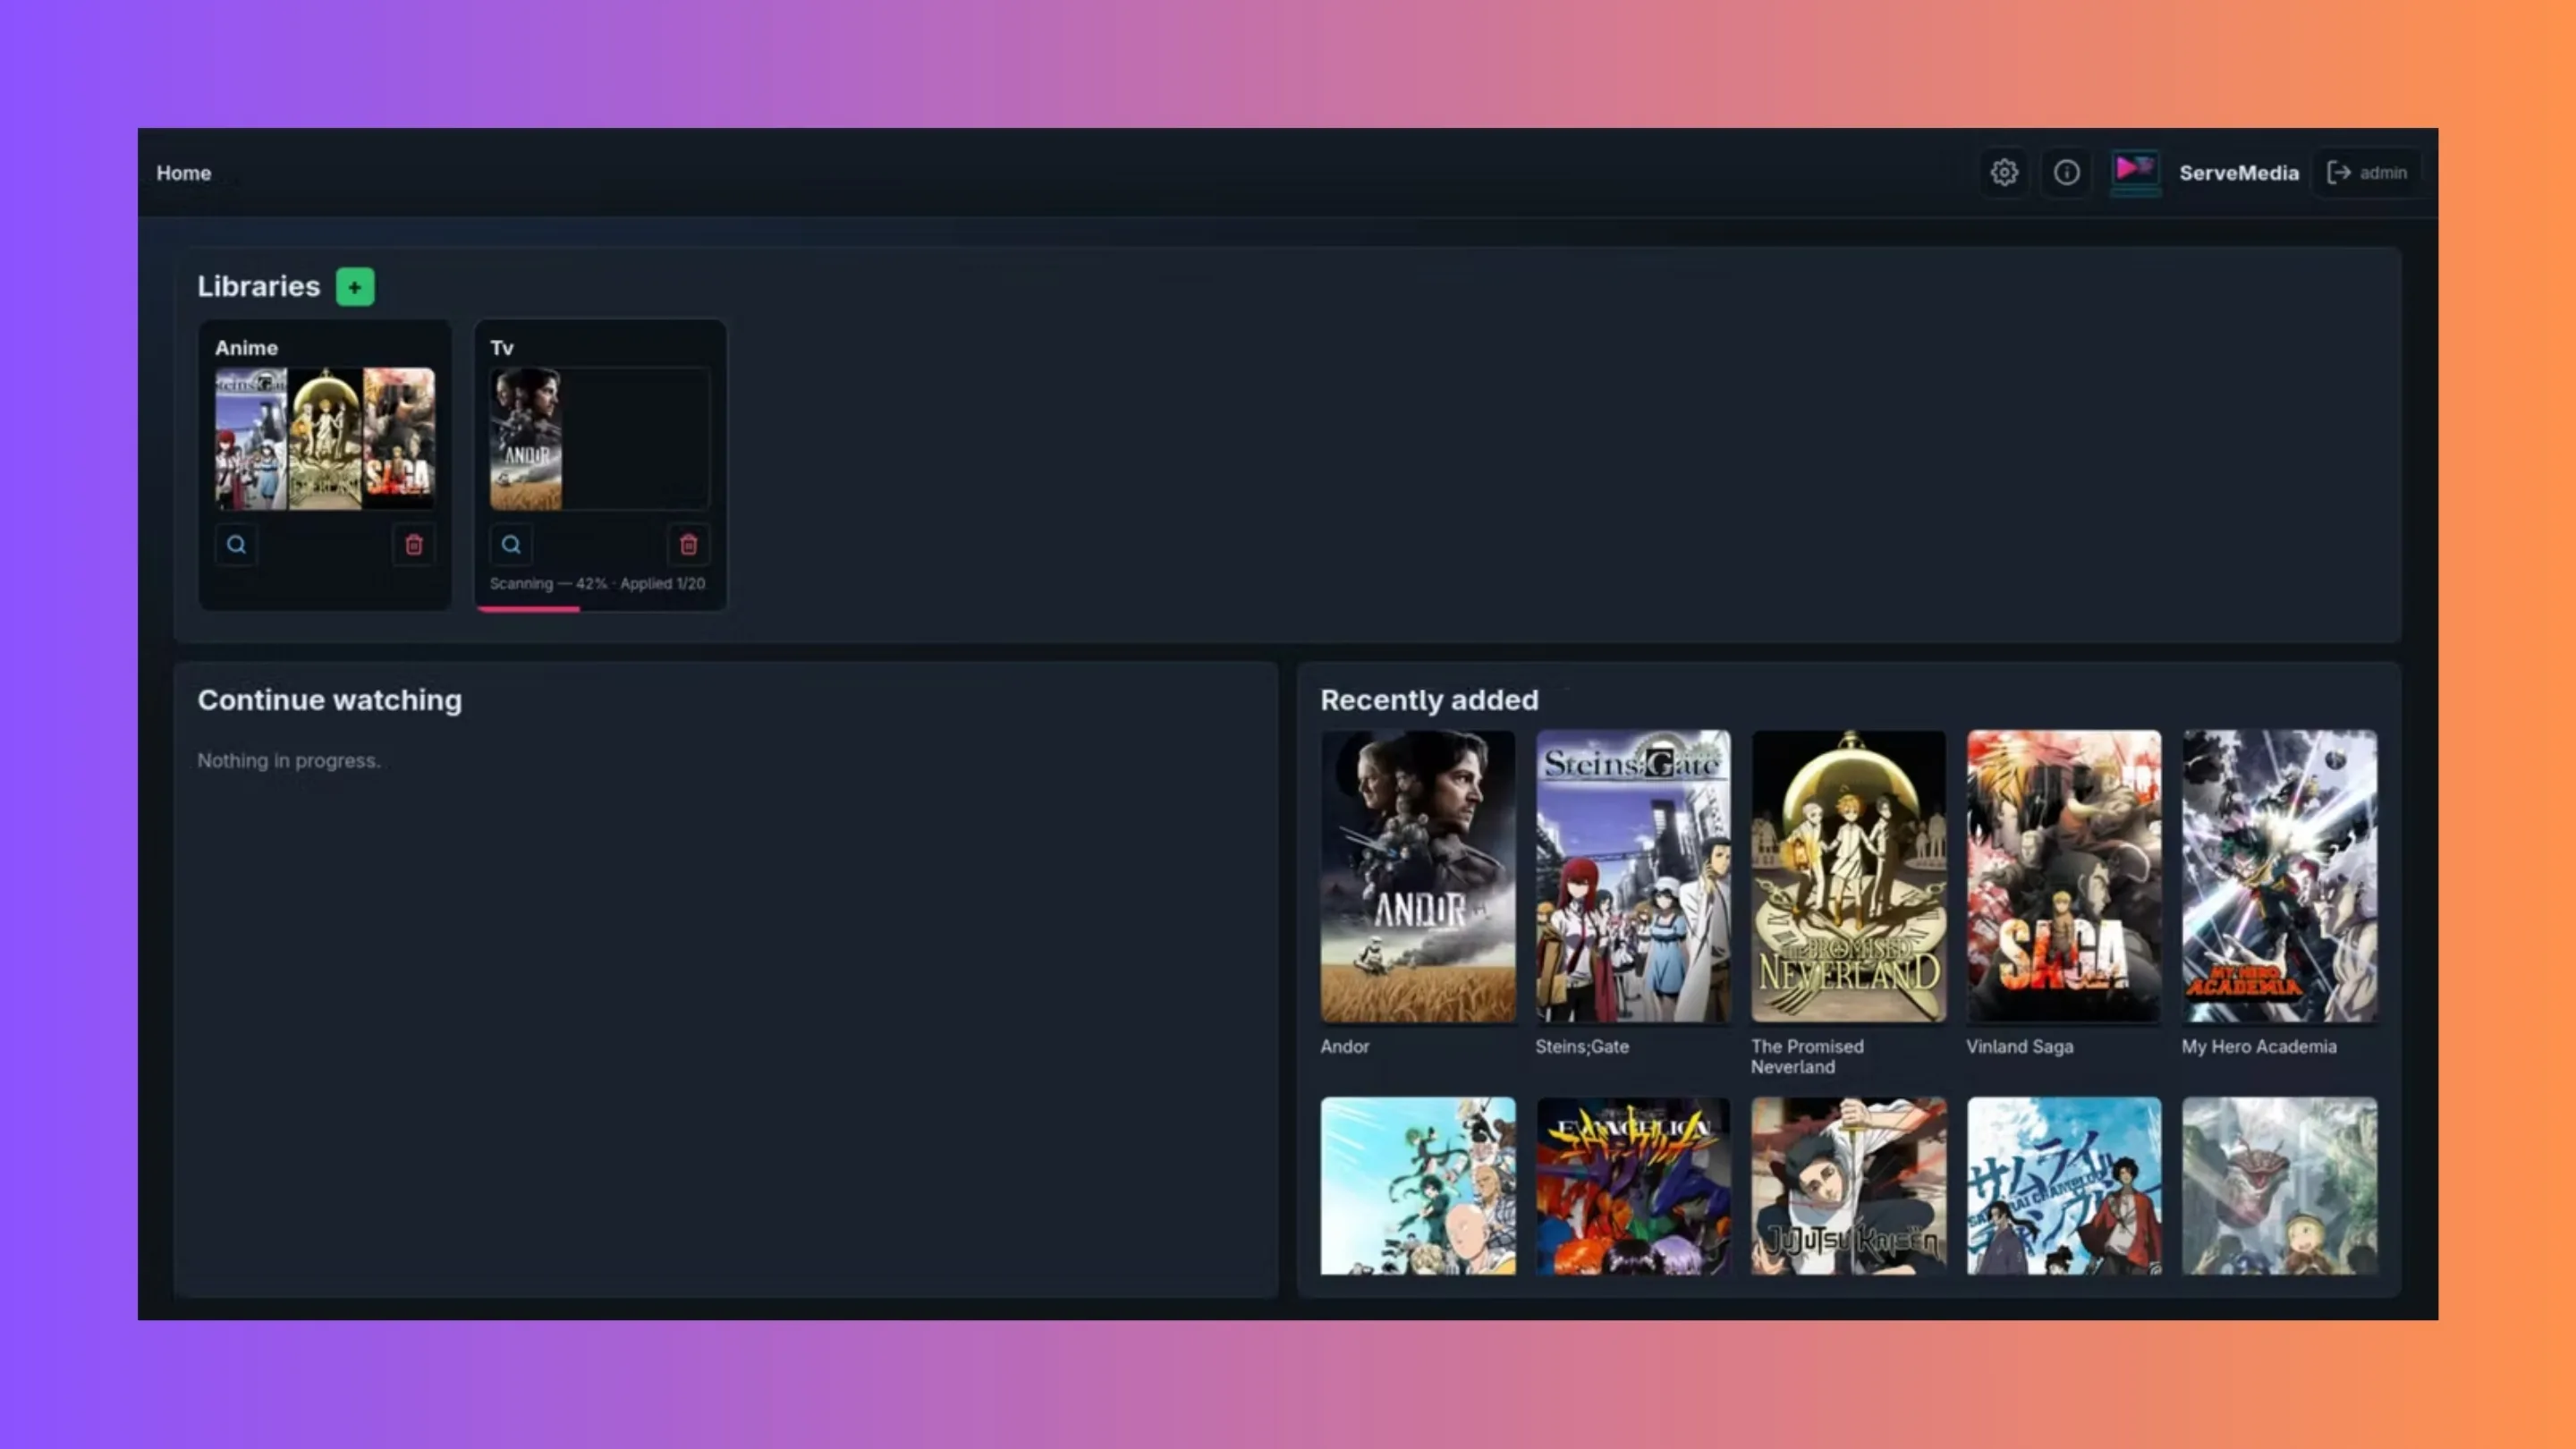
Task: Open Vinland Saga poster in Recently added
Action: coord(2064,876)
